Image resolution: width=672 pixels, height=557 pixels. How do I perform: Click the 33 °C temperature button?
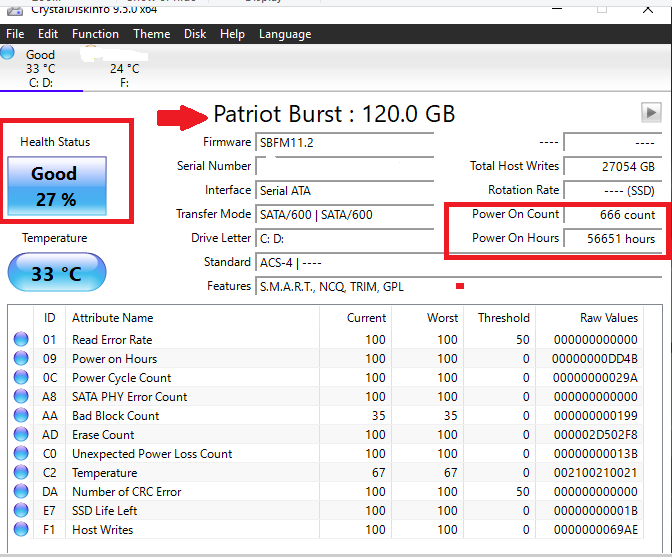click(57, 273)
